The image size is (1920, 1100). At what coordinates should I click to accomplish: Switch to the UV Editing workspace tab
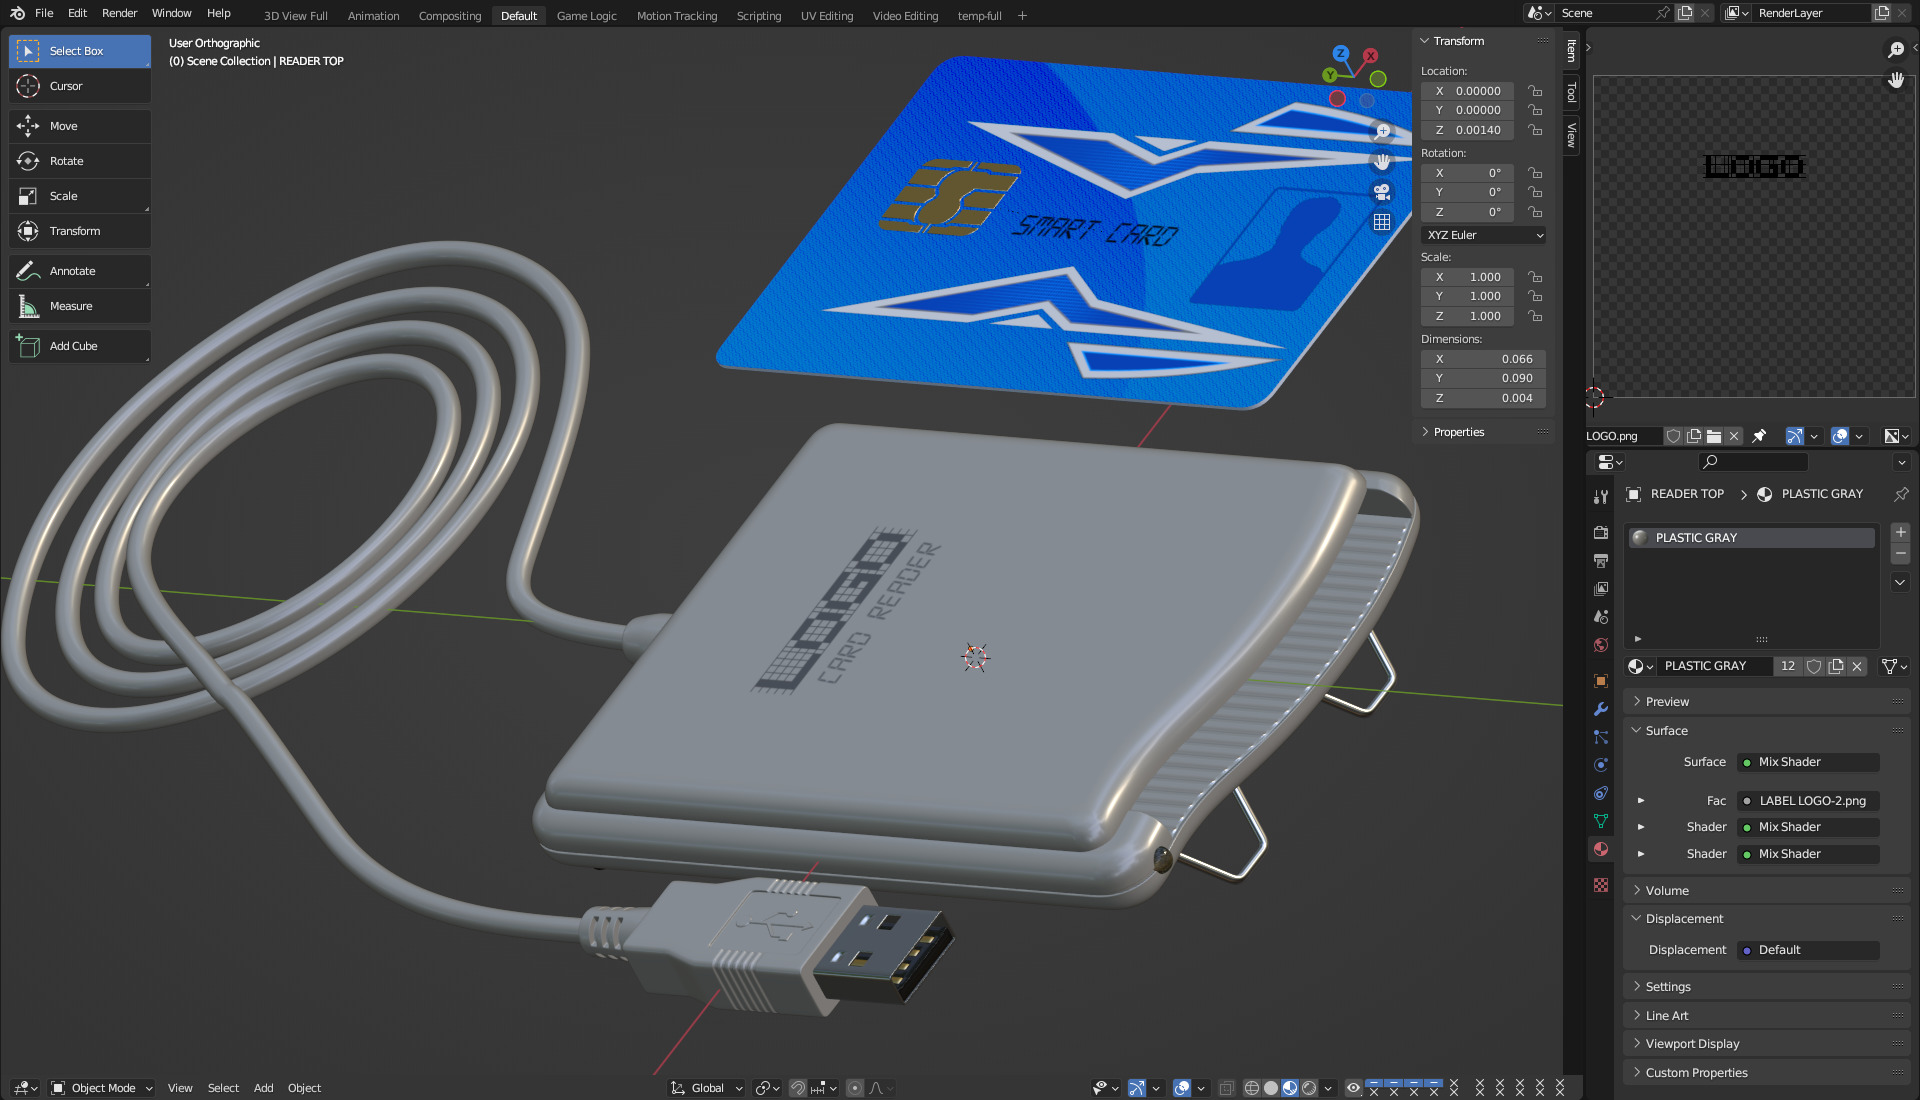coord(826,16)
